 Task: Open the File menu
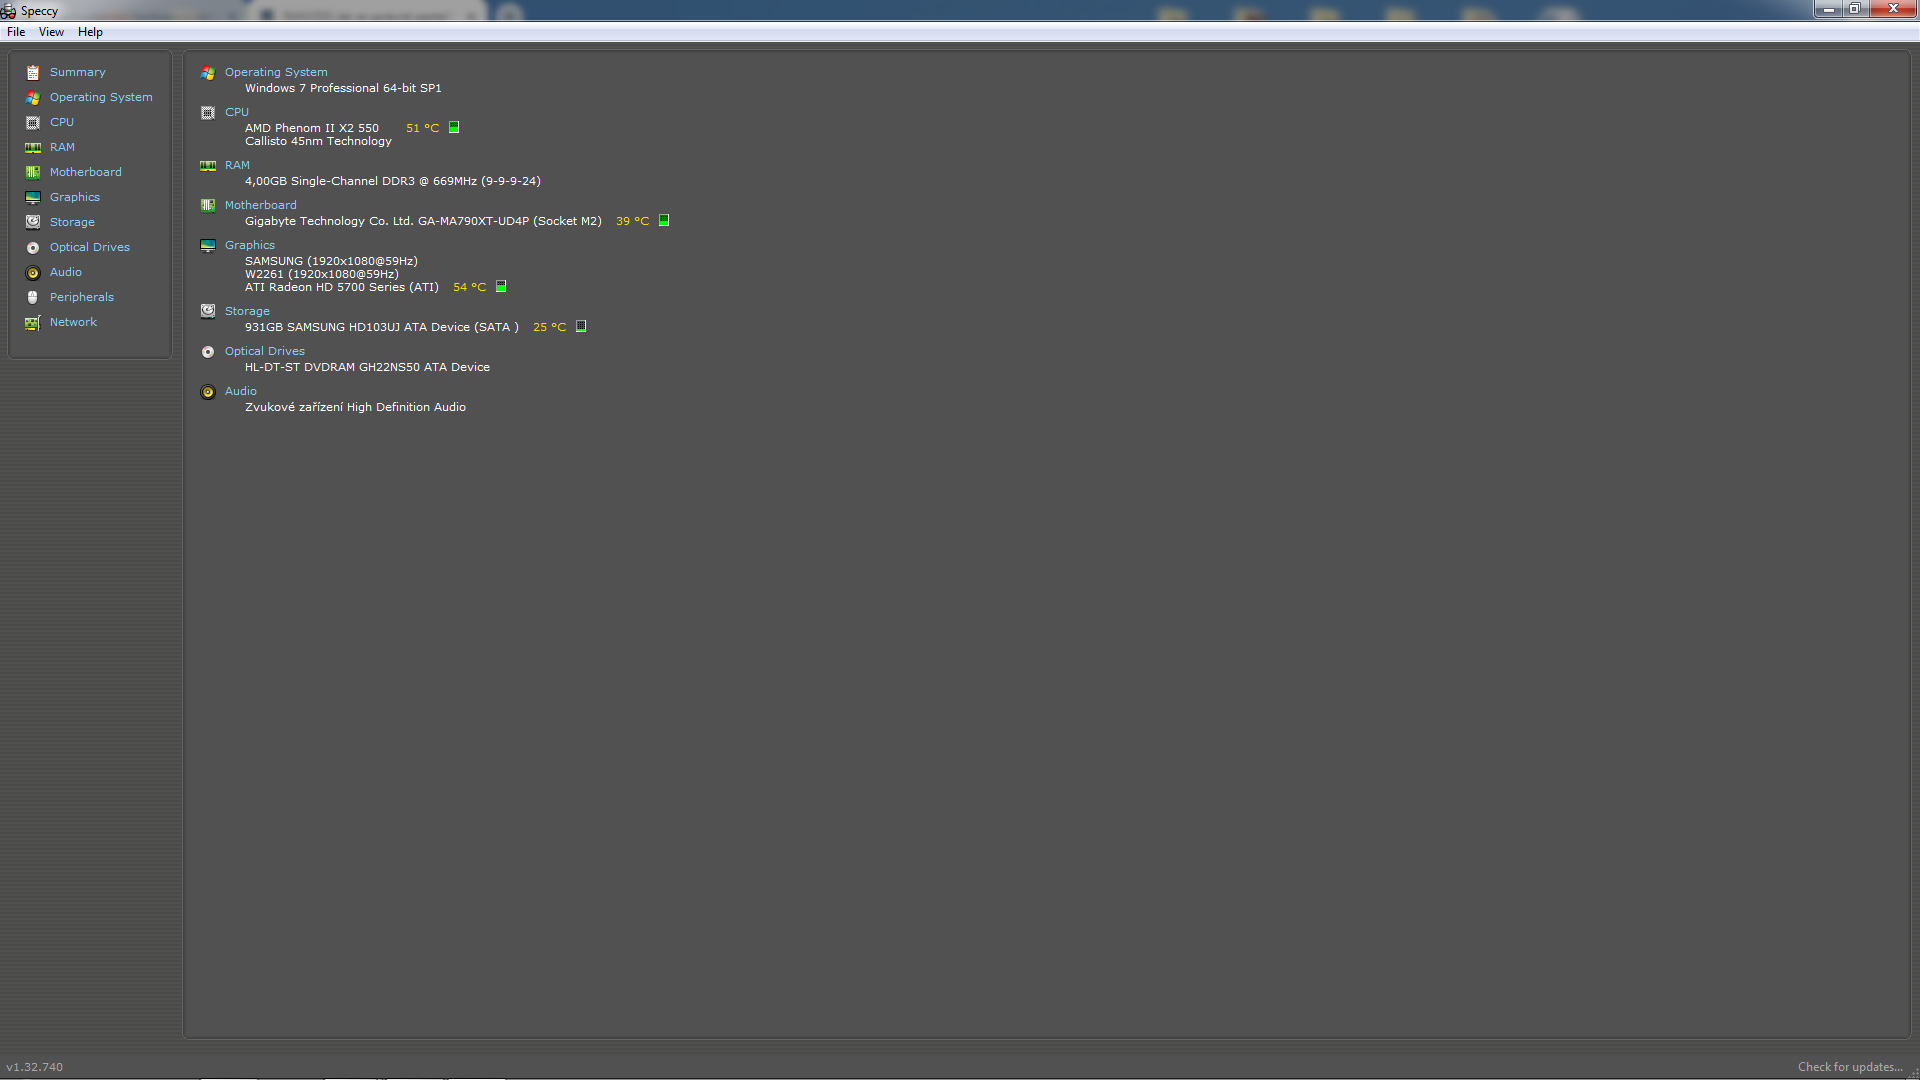16,32
